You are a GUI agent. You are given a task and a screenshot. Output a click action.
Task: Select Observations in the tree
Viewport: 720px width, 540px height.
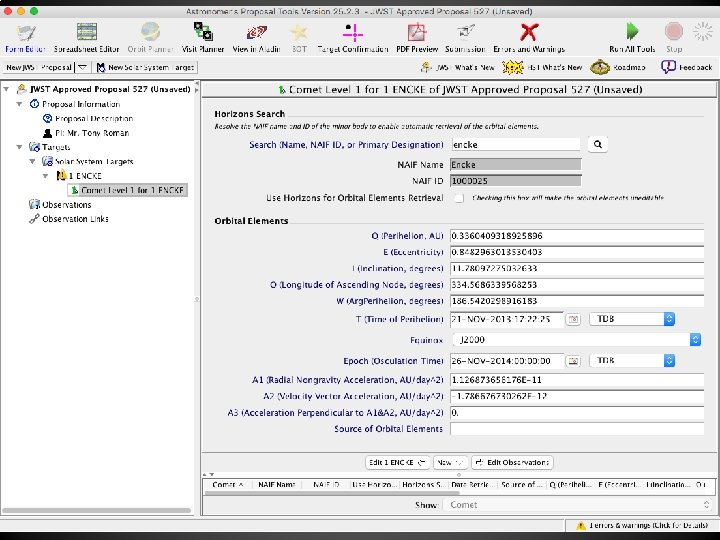60,205
